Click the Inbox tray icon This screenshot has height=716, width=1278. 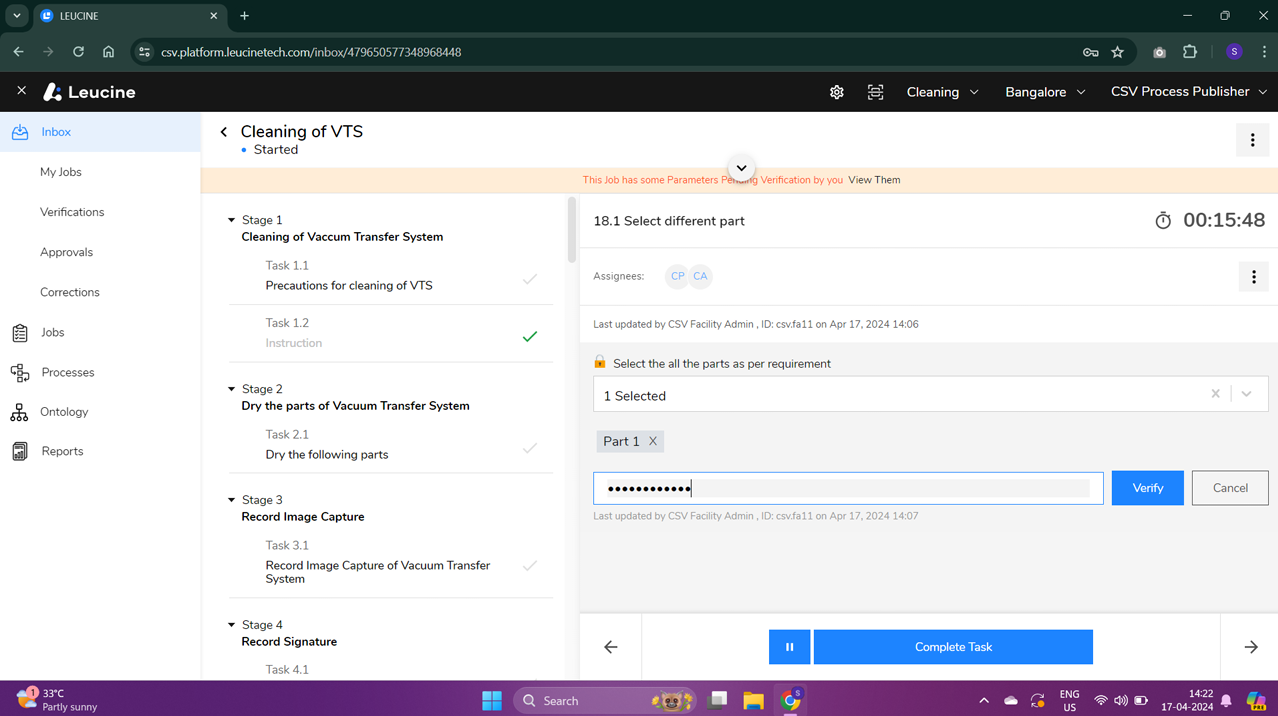tap(20, 132)
